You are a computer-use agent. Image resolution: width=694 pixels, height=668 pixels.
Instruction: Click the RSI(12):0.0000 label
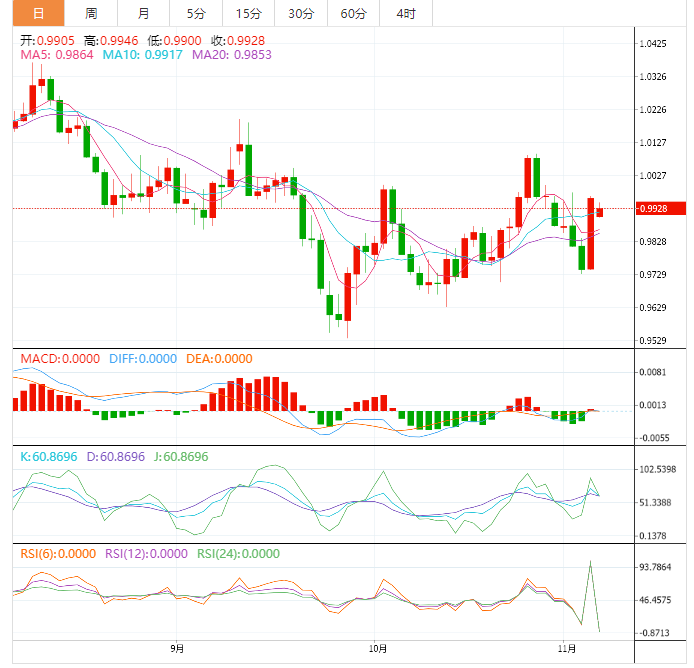tap(146, 554)
